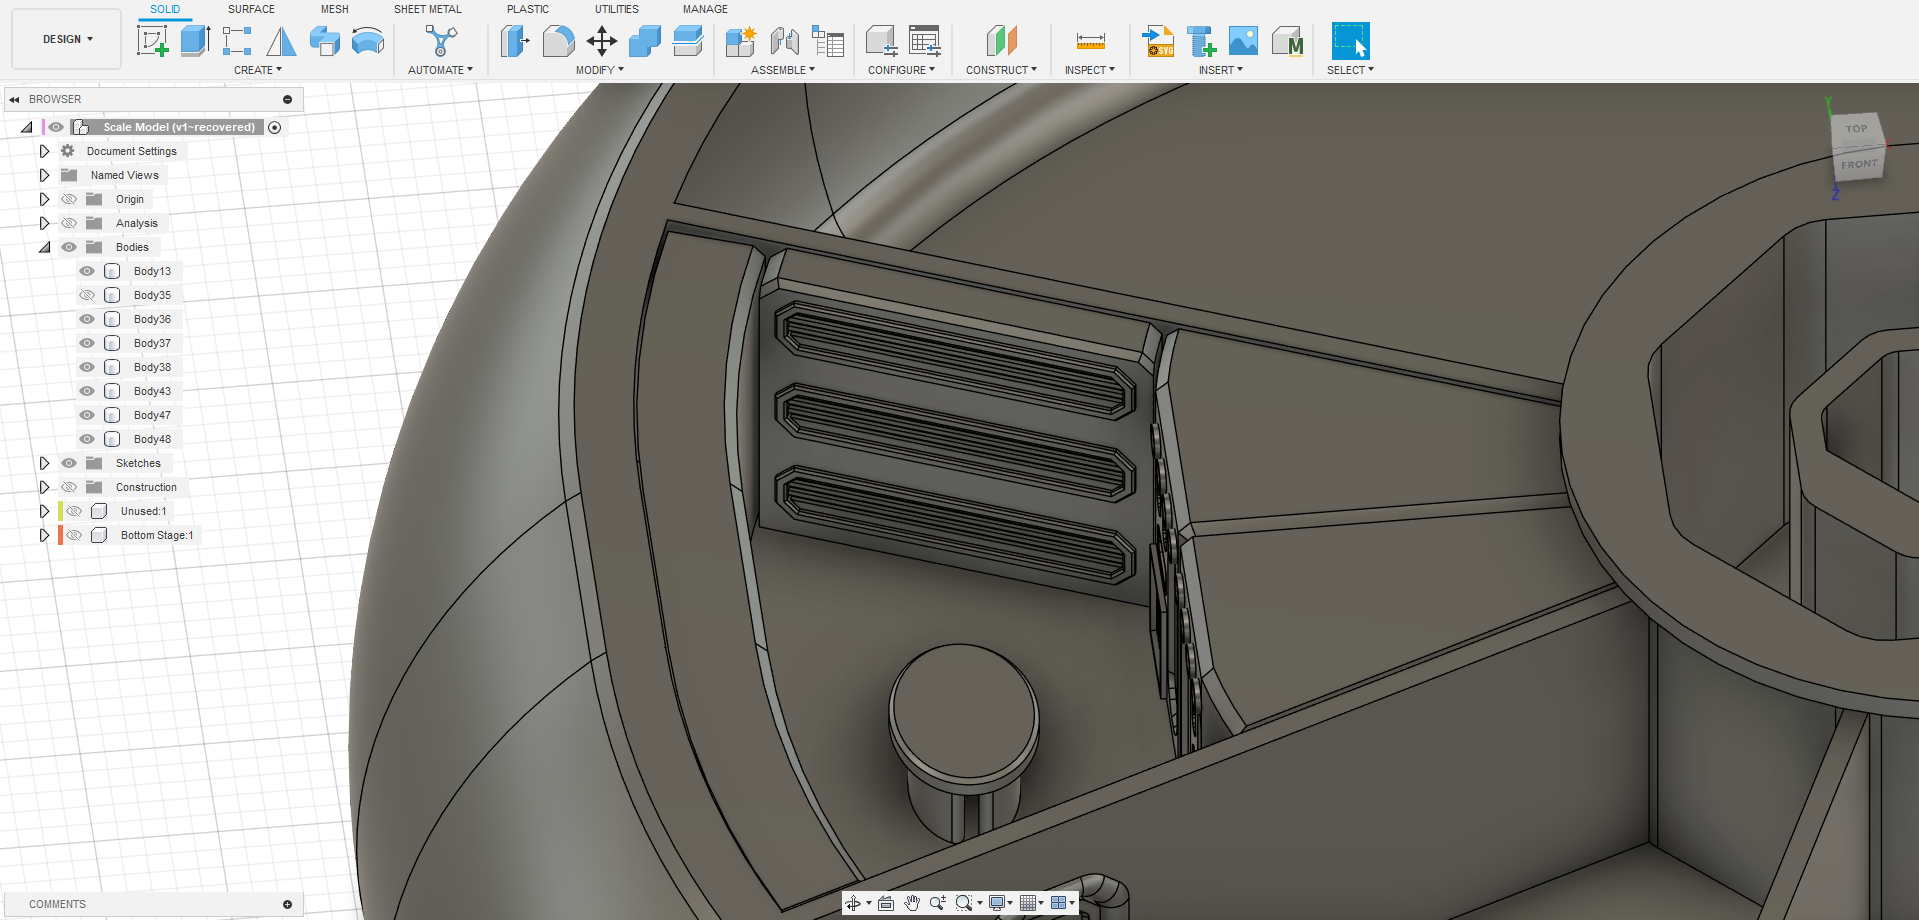
Task: Open the Design workspace dropdown
Action: [67, 39]
